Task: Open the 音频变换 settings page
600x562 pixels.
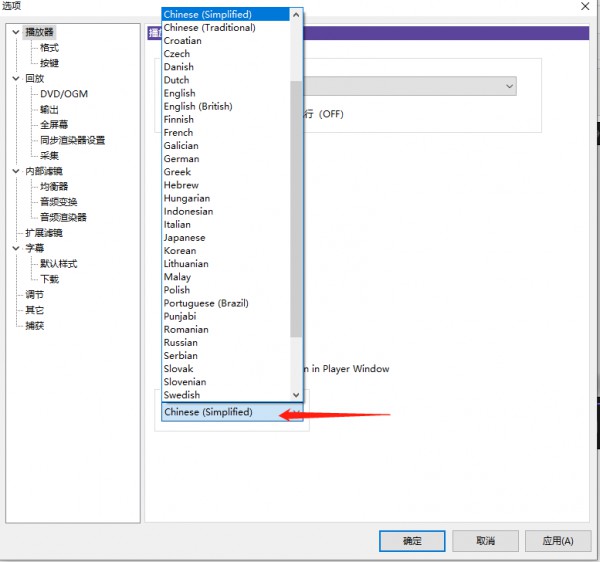Action: click(59, 202)
